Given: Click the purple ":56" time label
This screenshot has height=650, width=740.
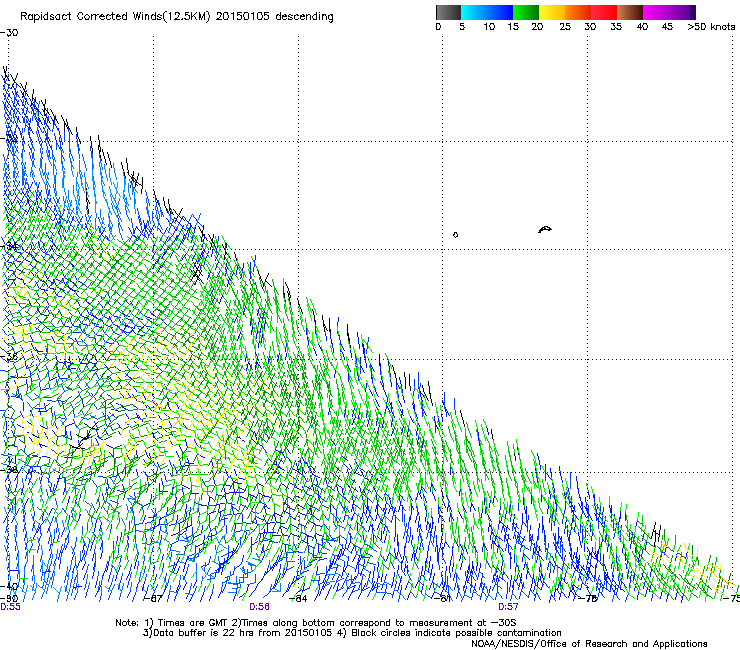Looking at the screenshot, I should coord(260,607).
